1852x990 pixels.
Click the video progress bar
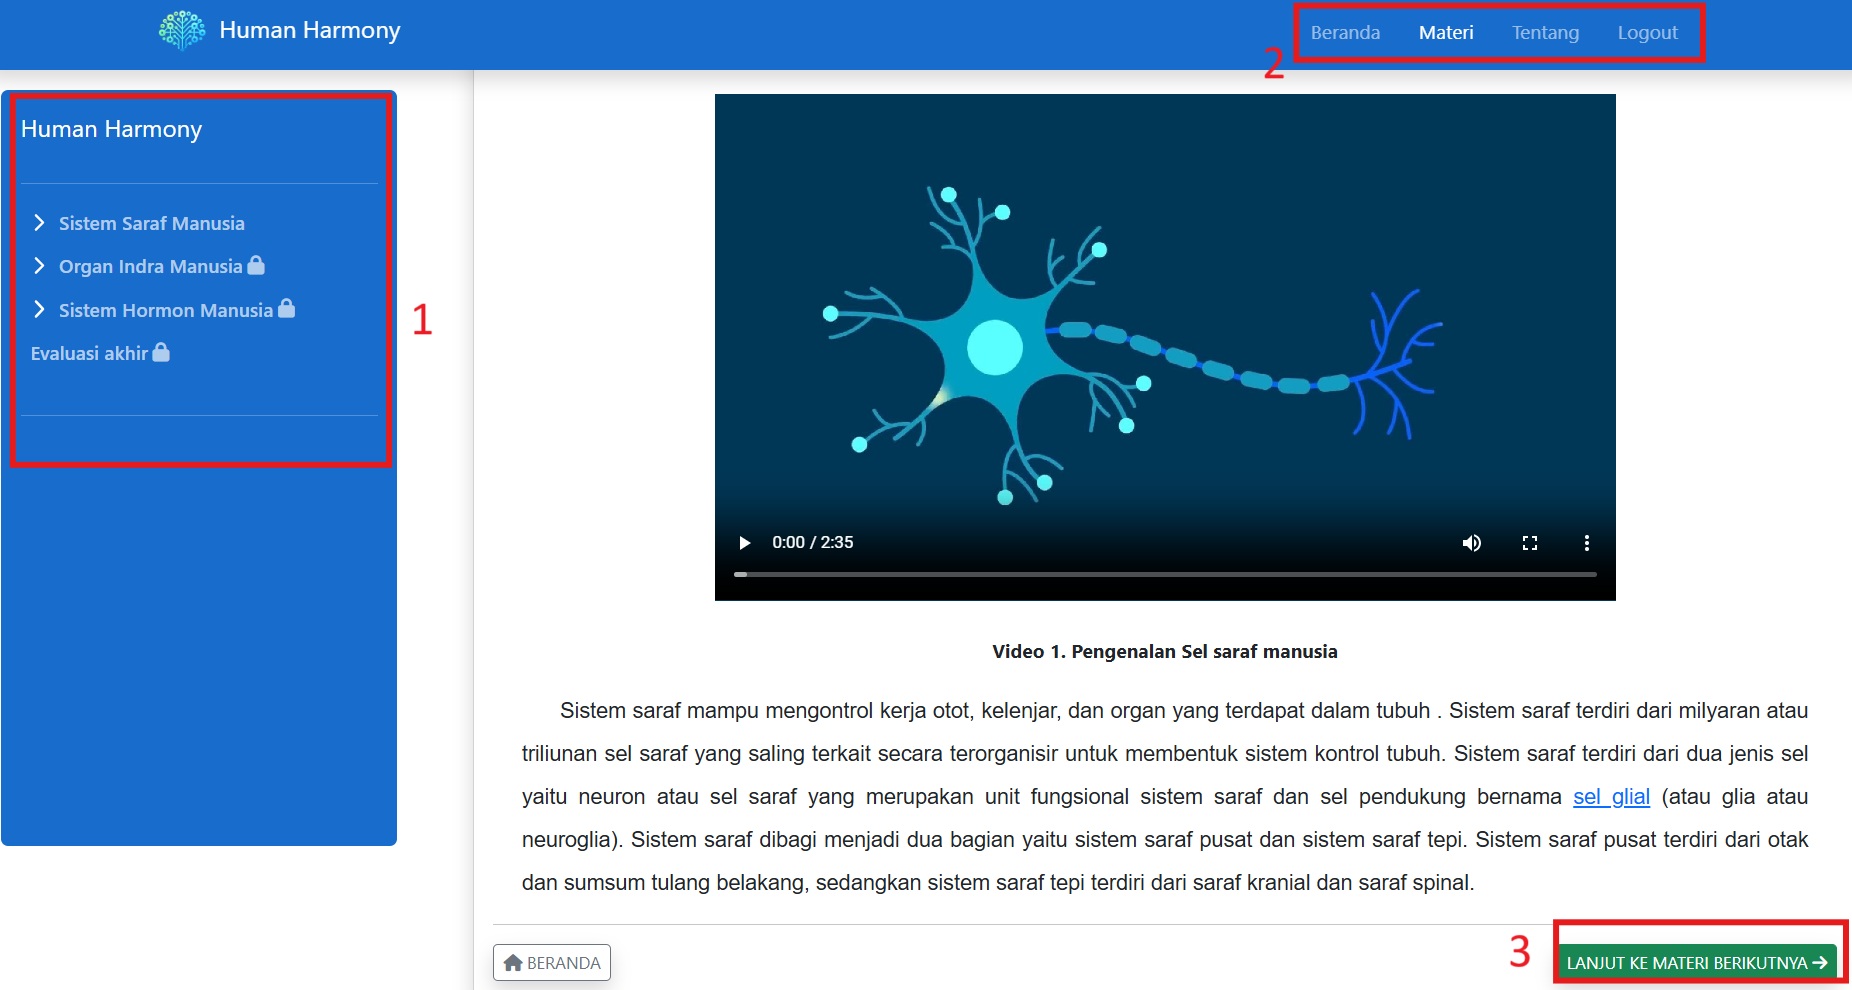click(1165, 574)
